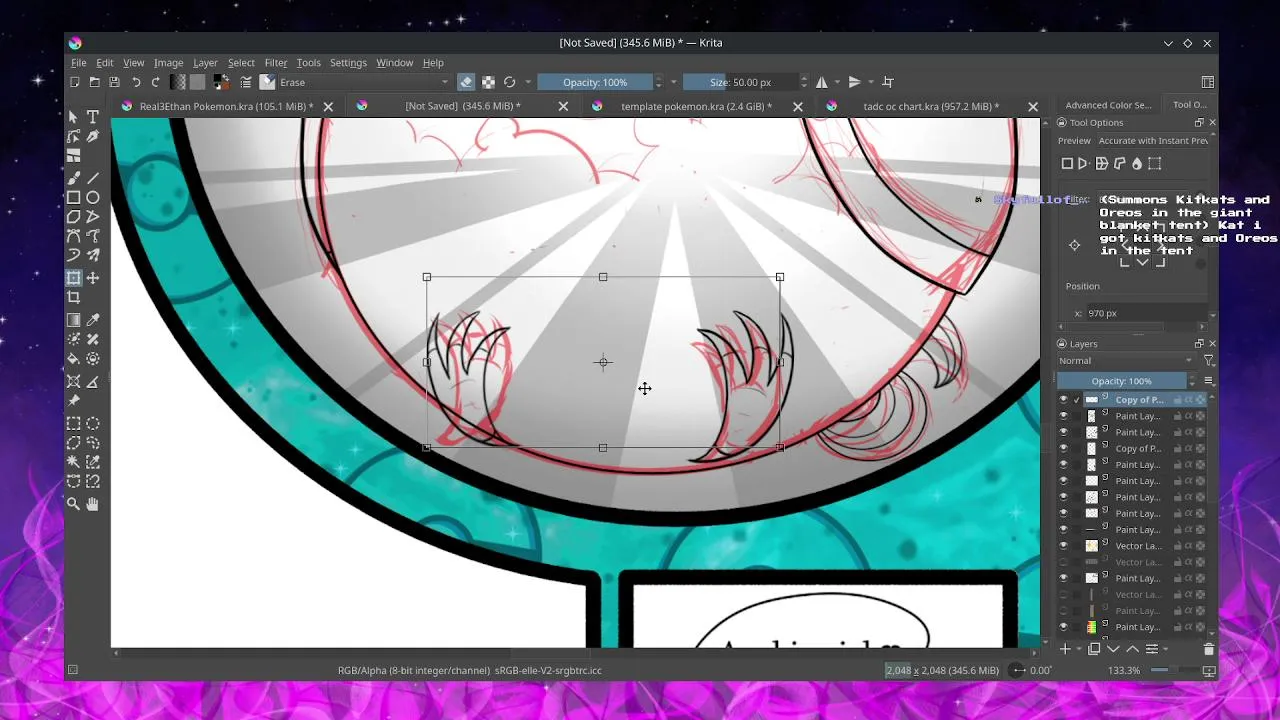Toggle the Liquify transform mode button
The image size is (1280, 720).
coord(1137,164)
